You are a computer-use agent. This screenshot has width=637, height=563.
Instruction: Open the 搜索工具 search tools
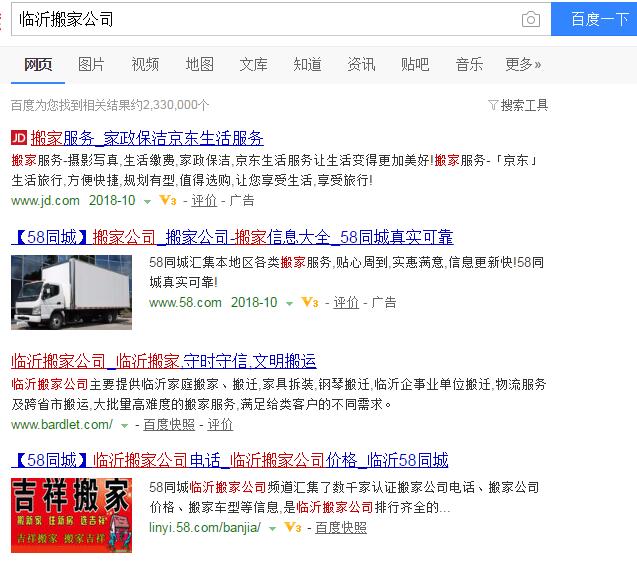tap(524, 105)
